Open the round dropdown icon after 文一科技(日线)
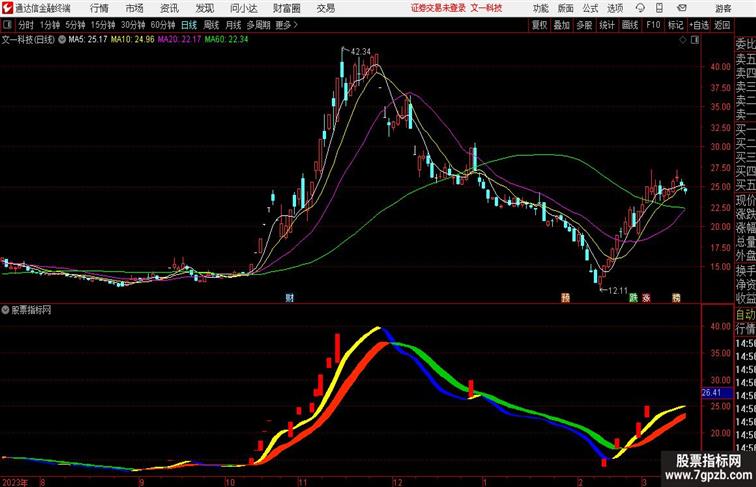Viewport: 756px width, 487px height. point(62,40)
